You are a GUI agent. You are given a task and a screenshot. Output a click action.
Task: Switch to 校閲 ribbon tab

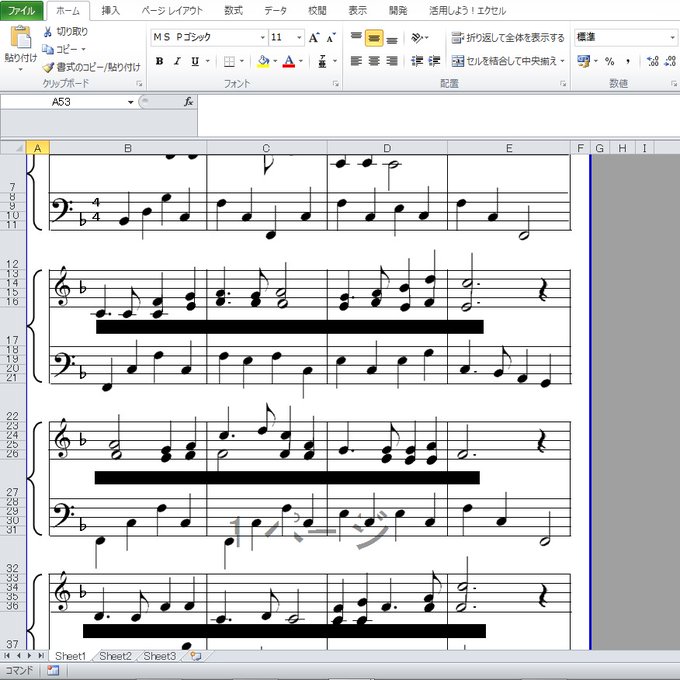point(317,10)
